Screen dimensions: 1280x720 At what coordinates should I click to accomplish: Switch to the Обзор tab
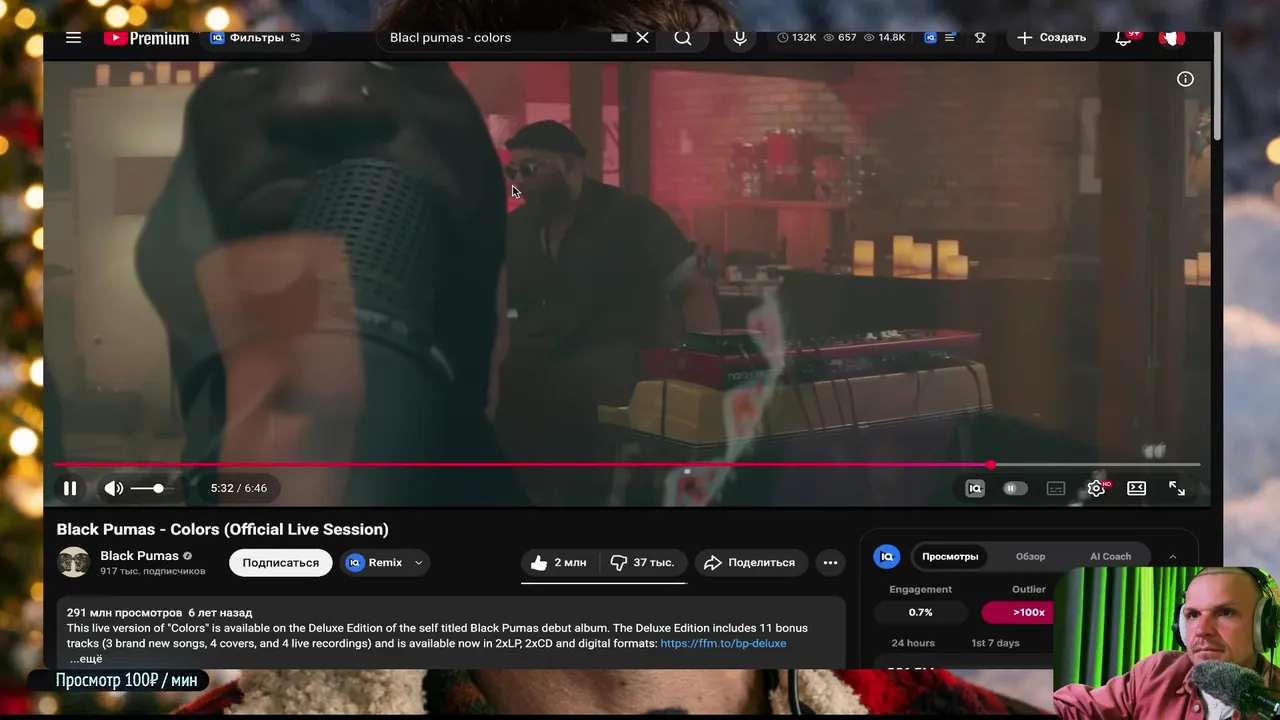click(x=1030, y=556)
